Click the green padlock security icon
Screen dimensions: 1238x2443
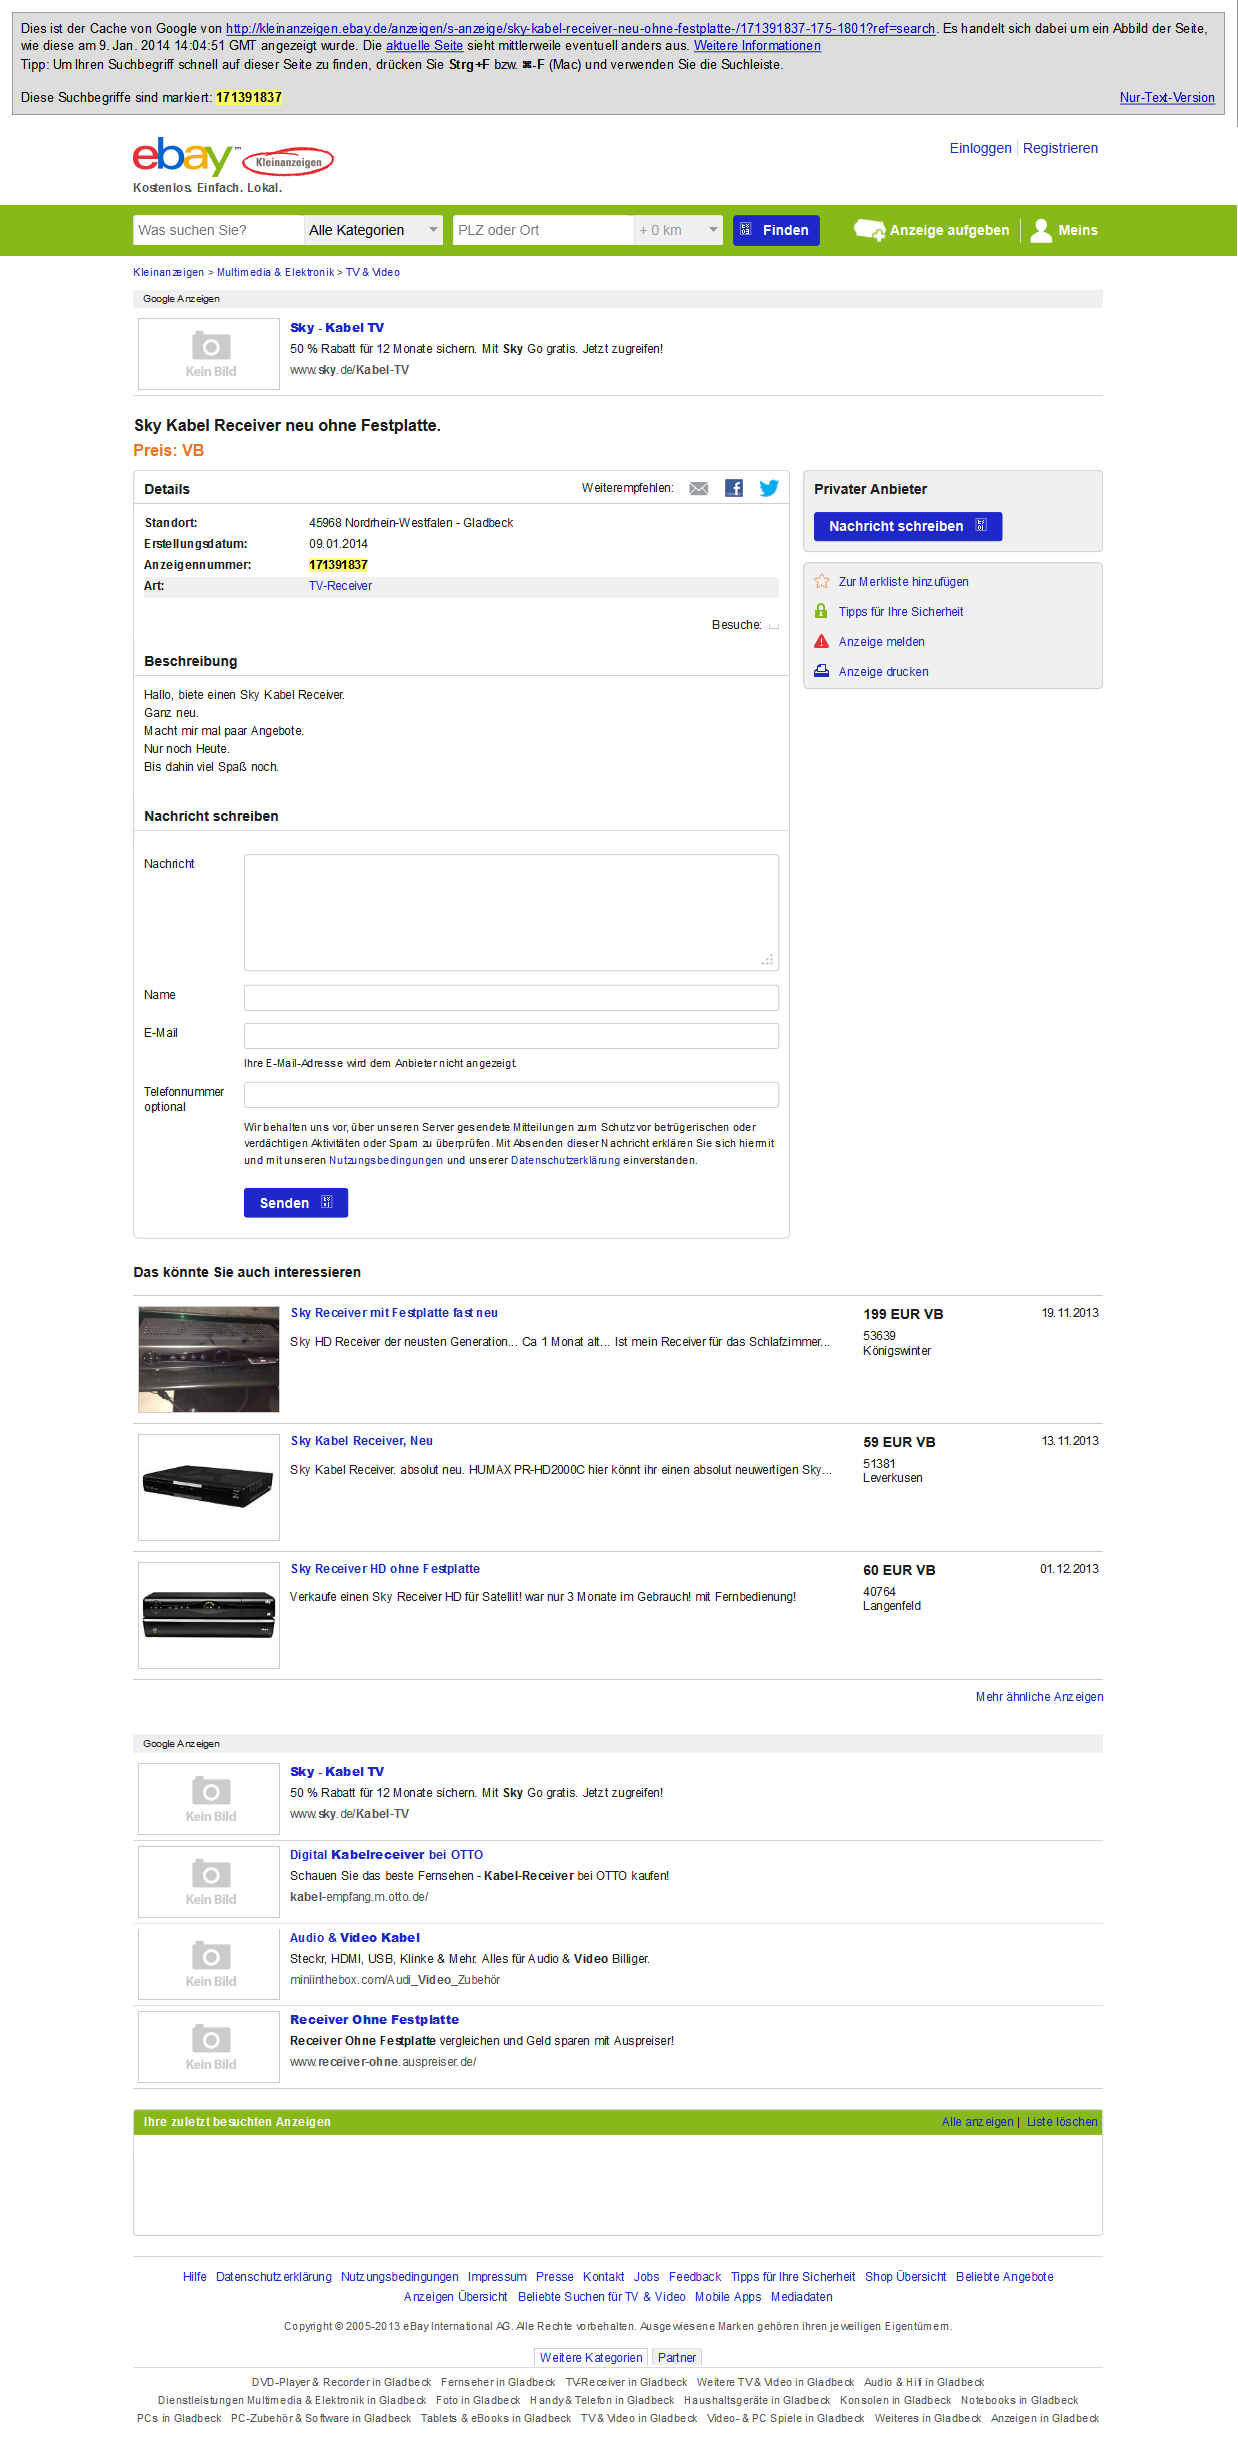click(x=821, y=611)
